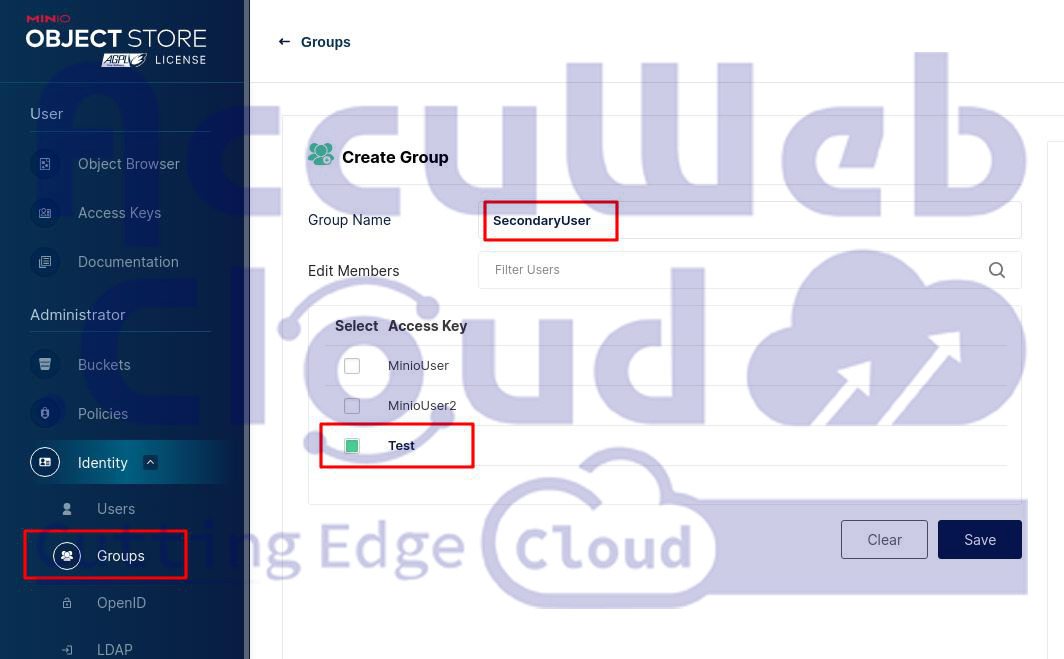1064x659 pixels.
Task: Focus the Filter Users search field
Action: [730, 270]
